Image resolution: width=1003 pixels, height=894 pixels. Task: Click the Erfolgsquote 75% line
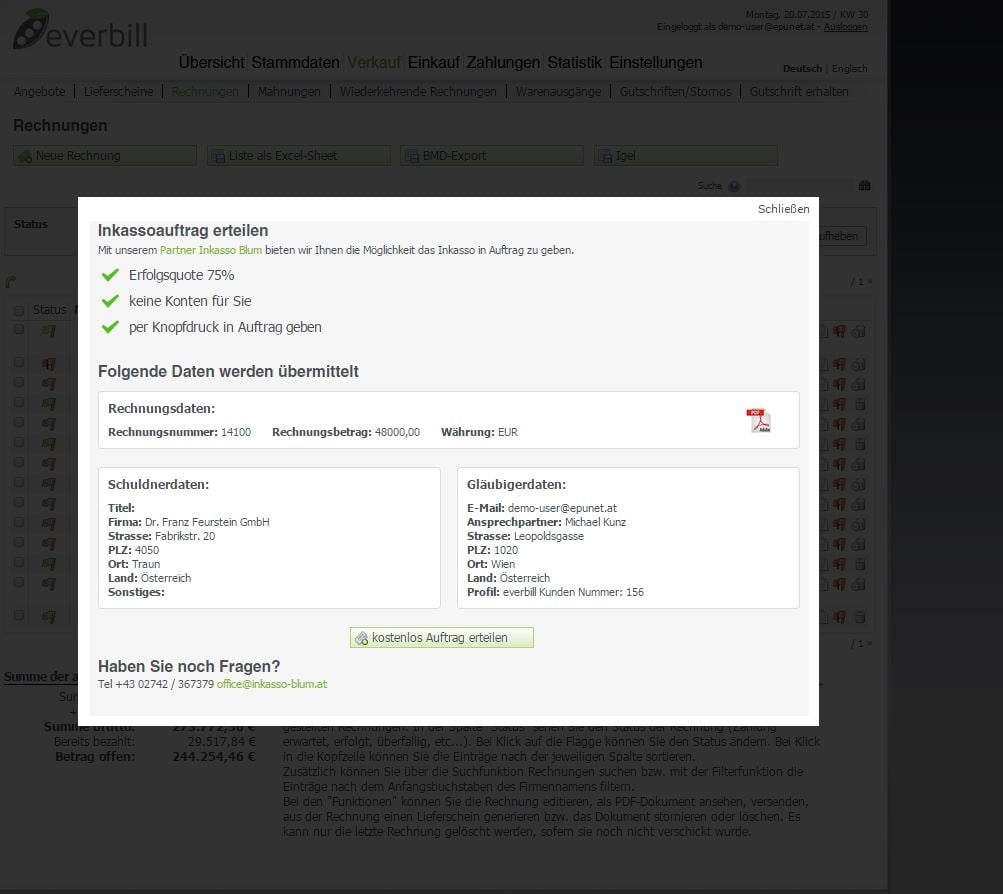pos(182,275)
